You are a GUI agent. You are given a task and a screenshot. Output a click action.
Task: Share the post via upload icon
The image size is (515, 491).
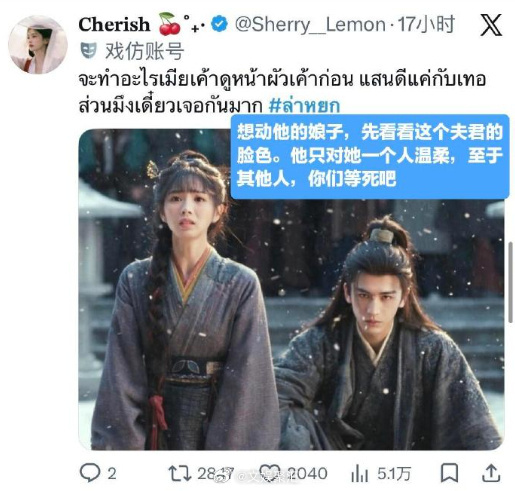pyautogui.click(x=491, y=473)
